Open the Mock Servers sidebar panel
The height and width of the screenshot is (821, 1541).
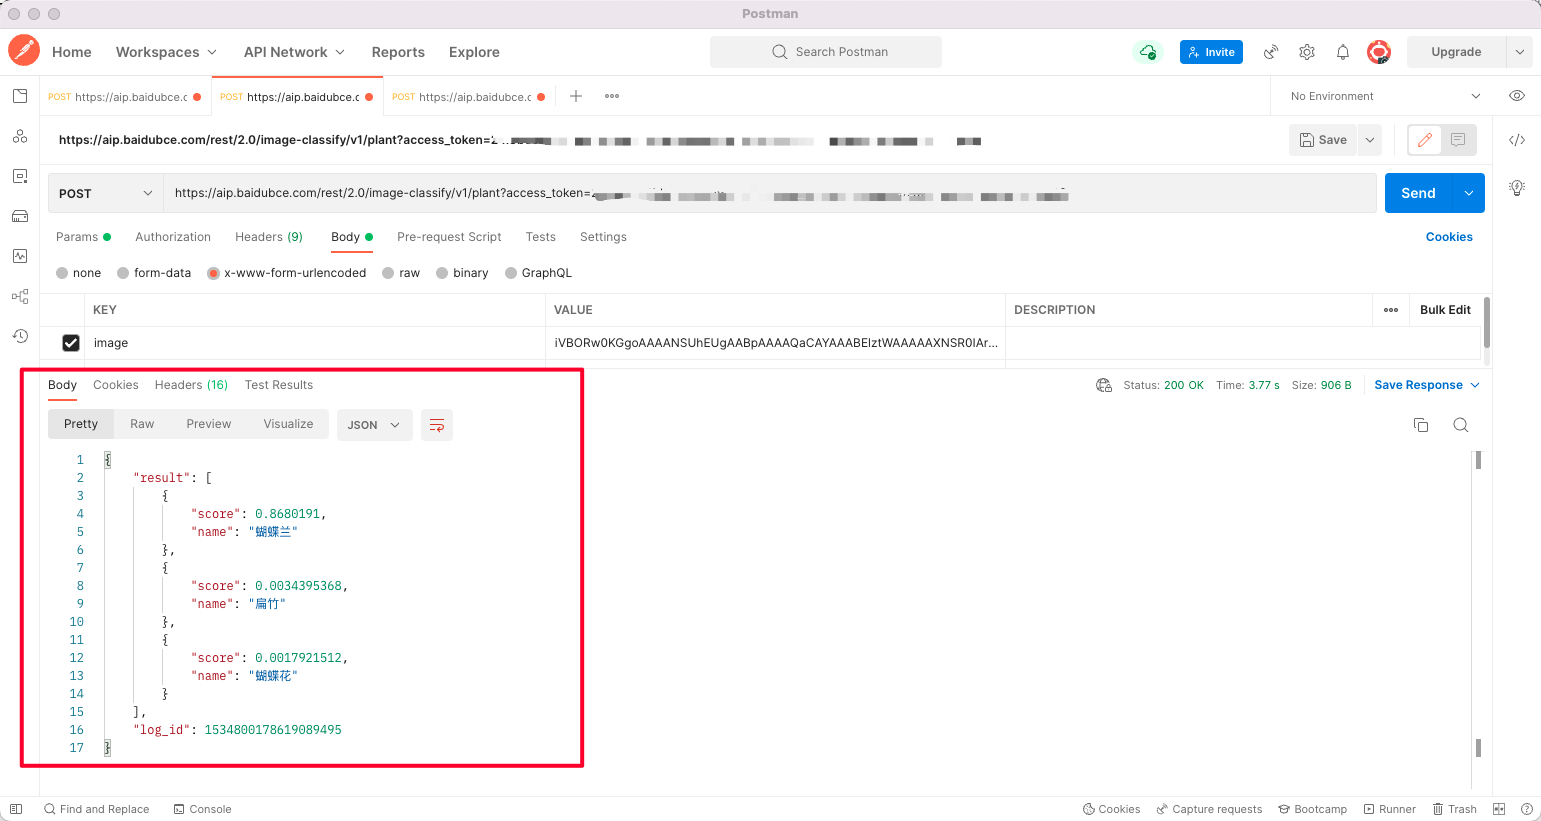pos(20,216)
